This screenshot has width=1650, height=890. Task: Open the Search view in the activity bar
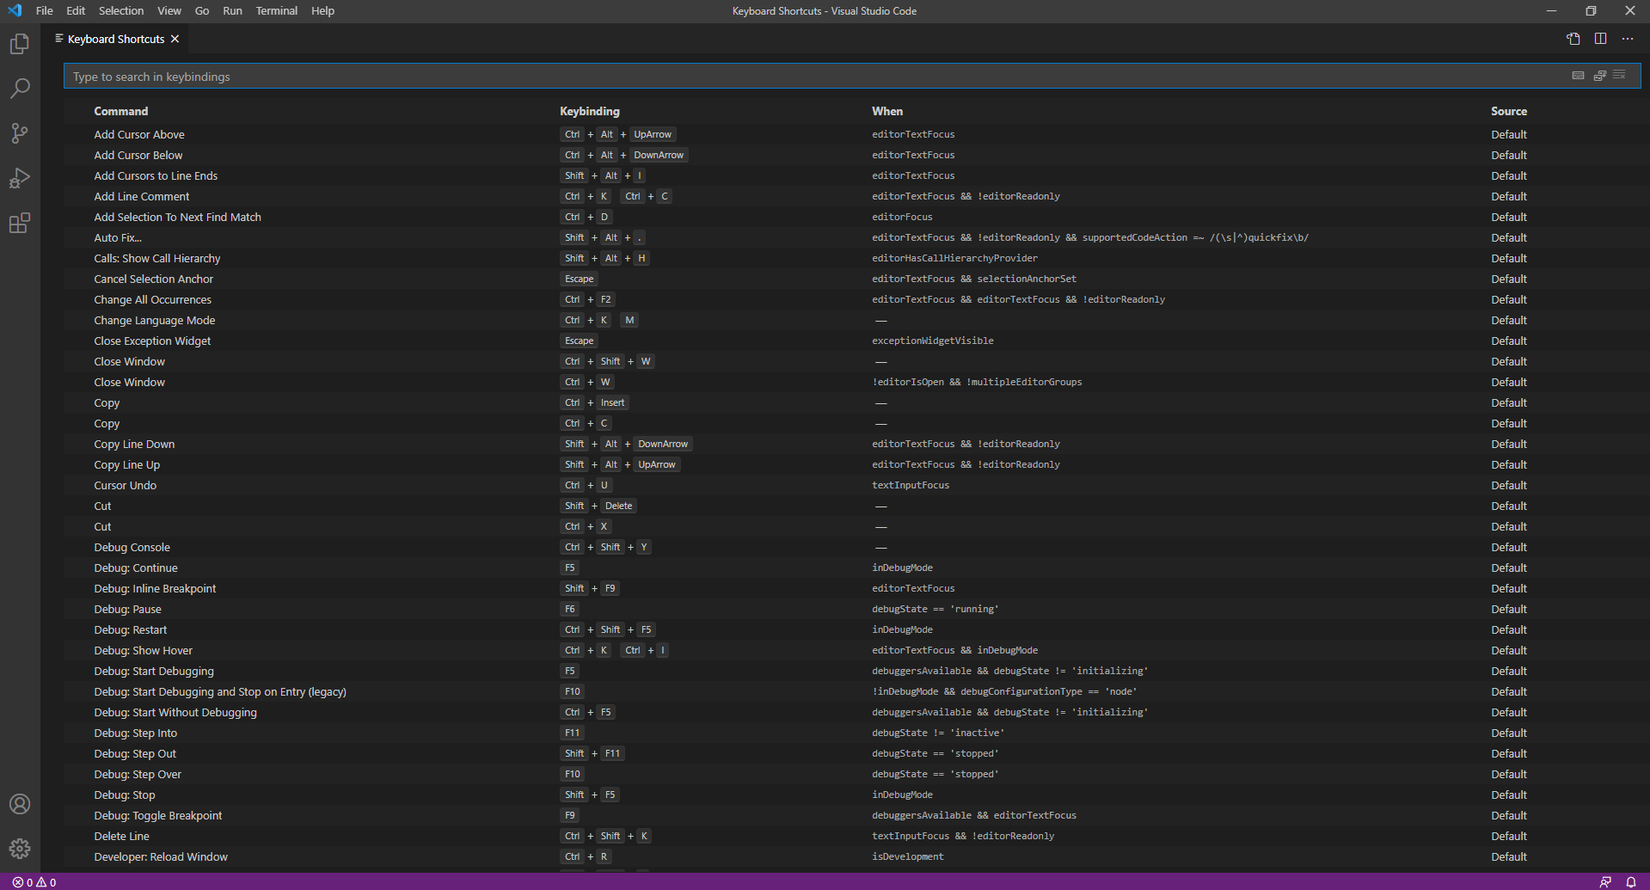[20, 89]
